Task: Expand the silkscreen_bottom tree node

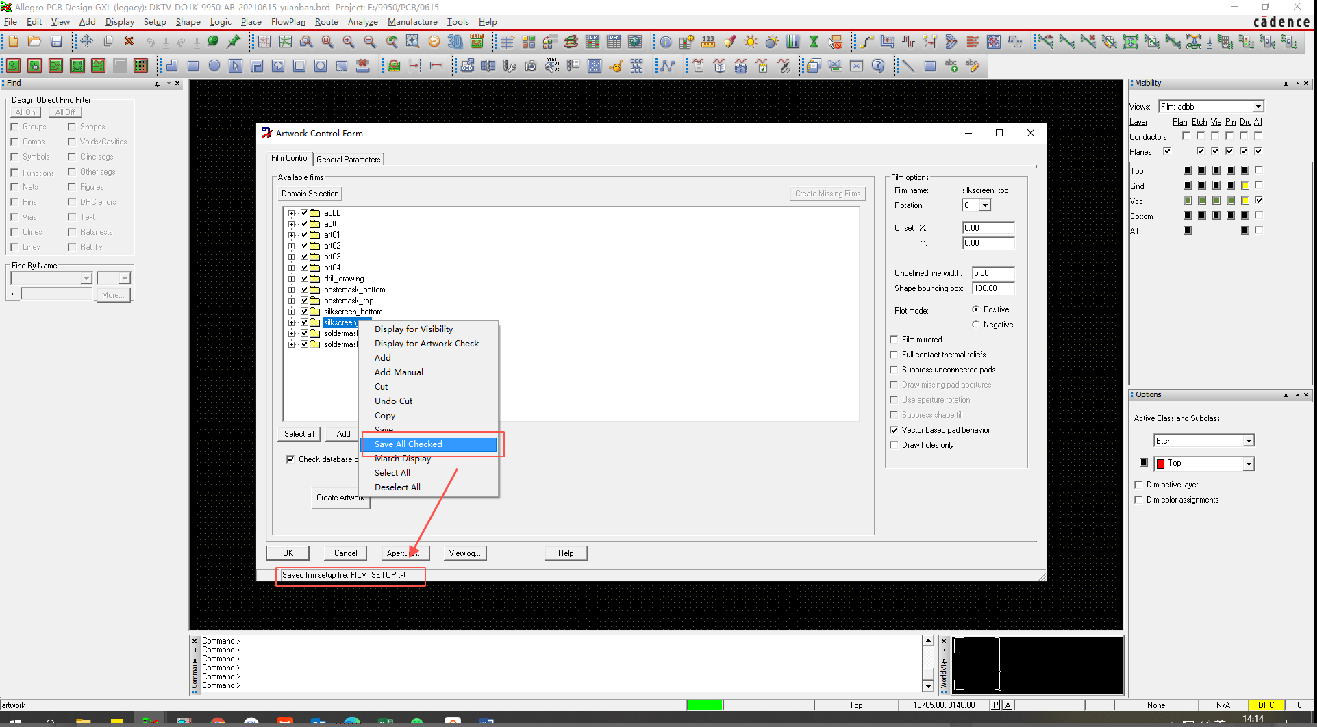Action: [291, 312]
